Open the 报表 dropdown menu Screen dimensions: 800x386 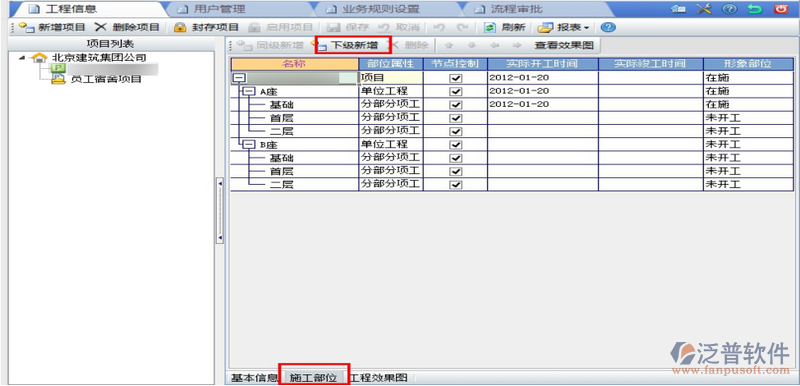click(563, 28)
